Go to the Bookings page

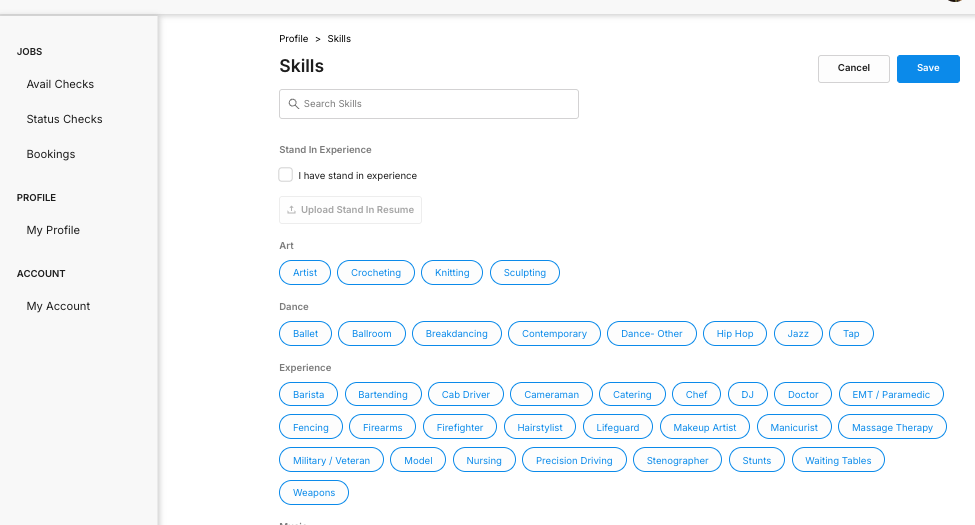(51, 154)
